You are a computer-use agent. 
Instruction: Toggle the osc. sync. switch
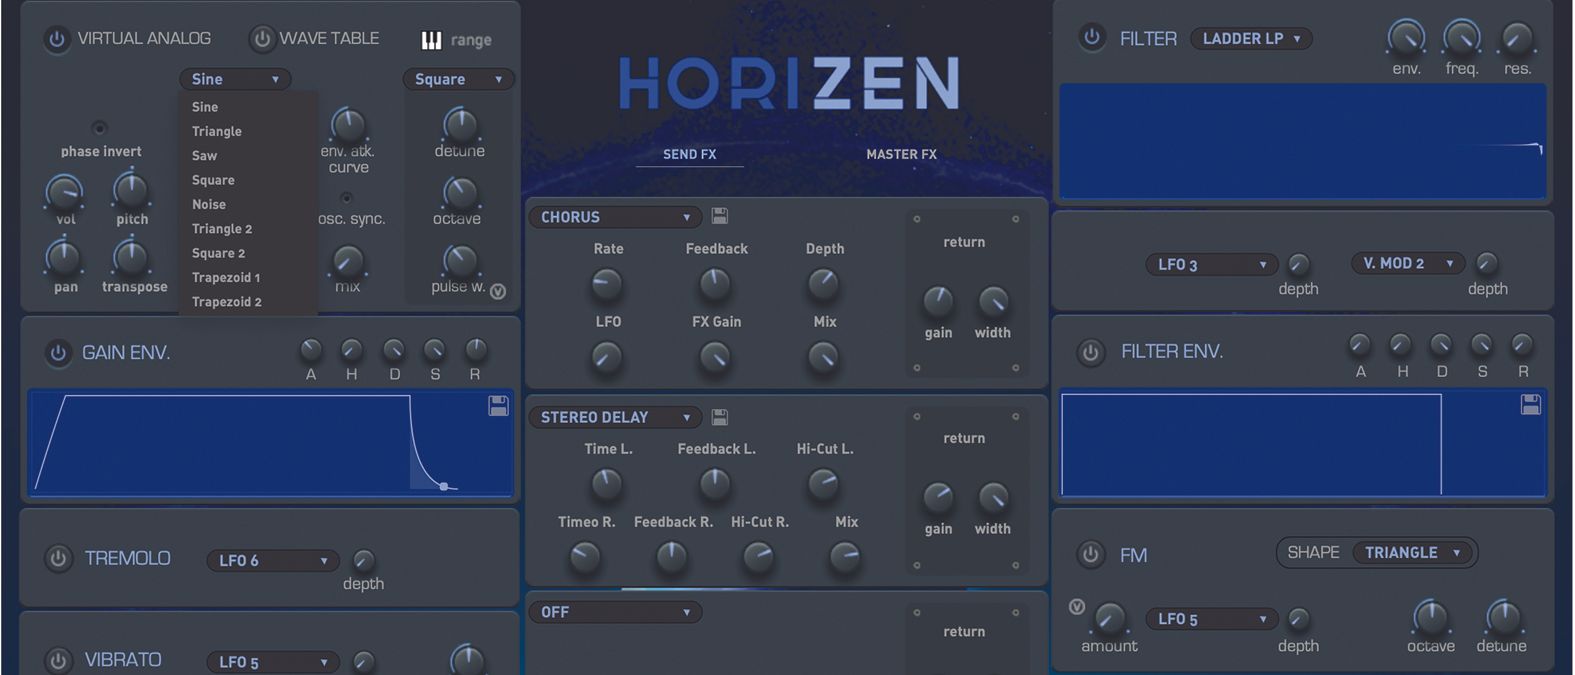tap(346, 198)
